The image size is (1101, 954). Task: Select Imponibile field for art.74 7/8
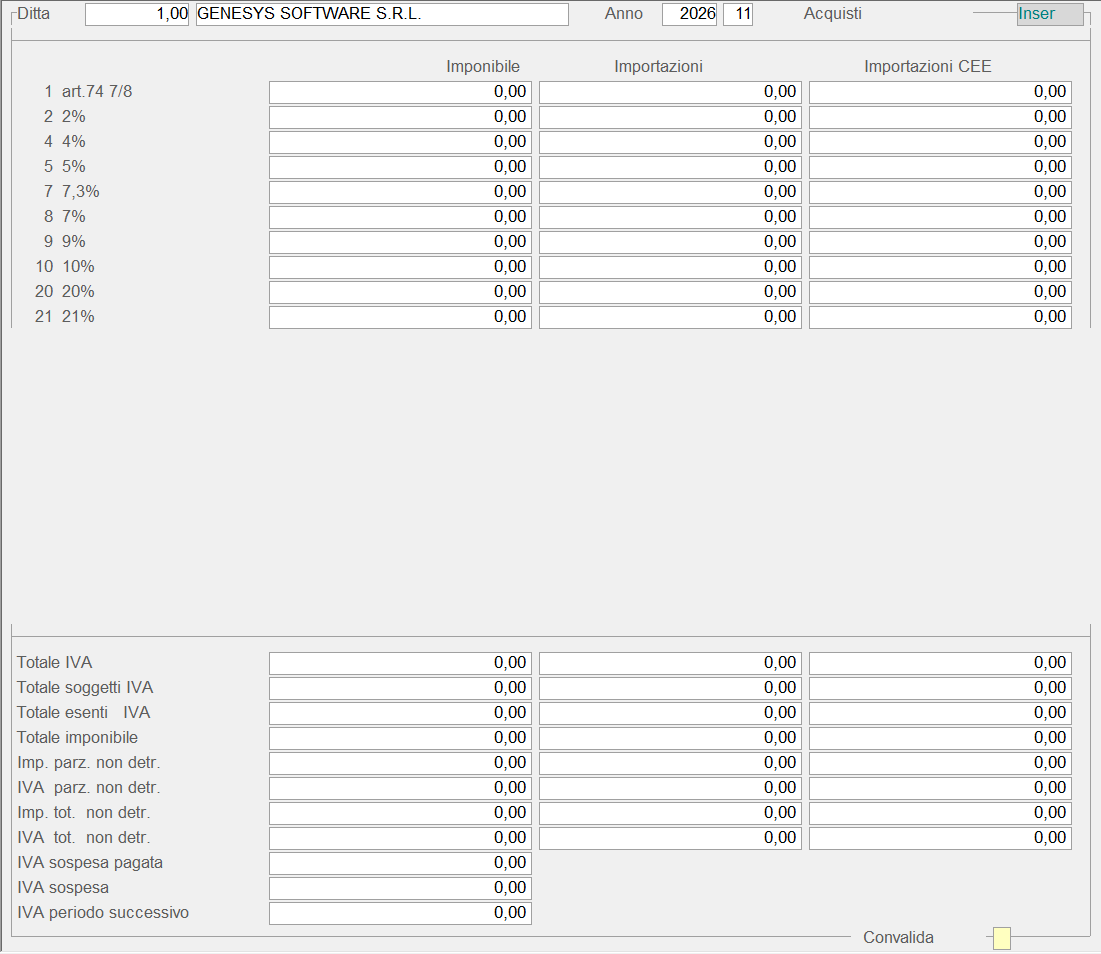(x=400, y=92)
